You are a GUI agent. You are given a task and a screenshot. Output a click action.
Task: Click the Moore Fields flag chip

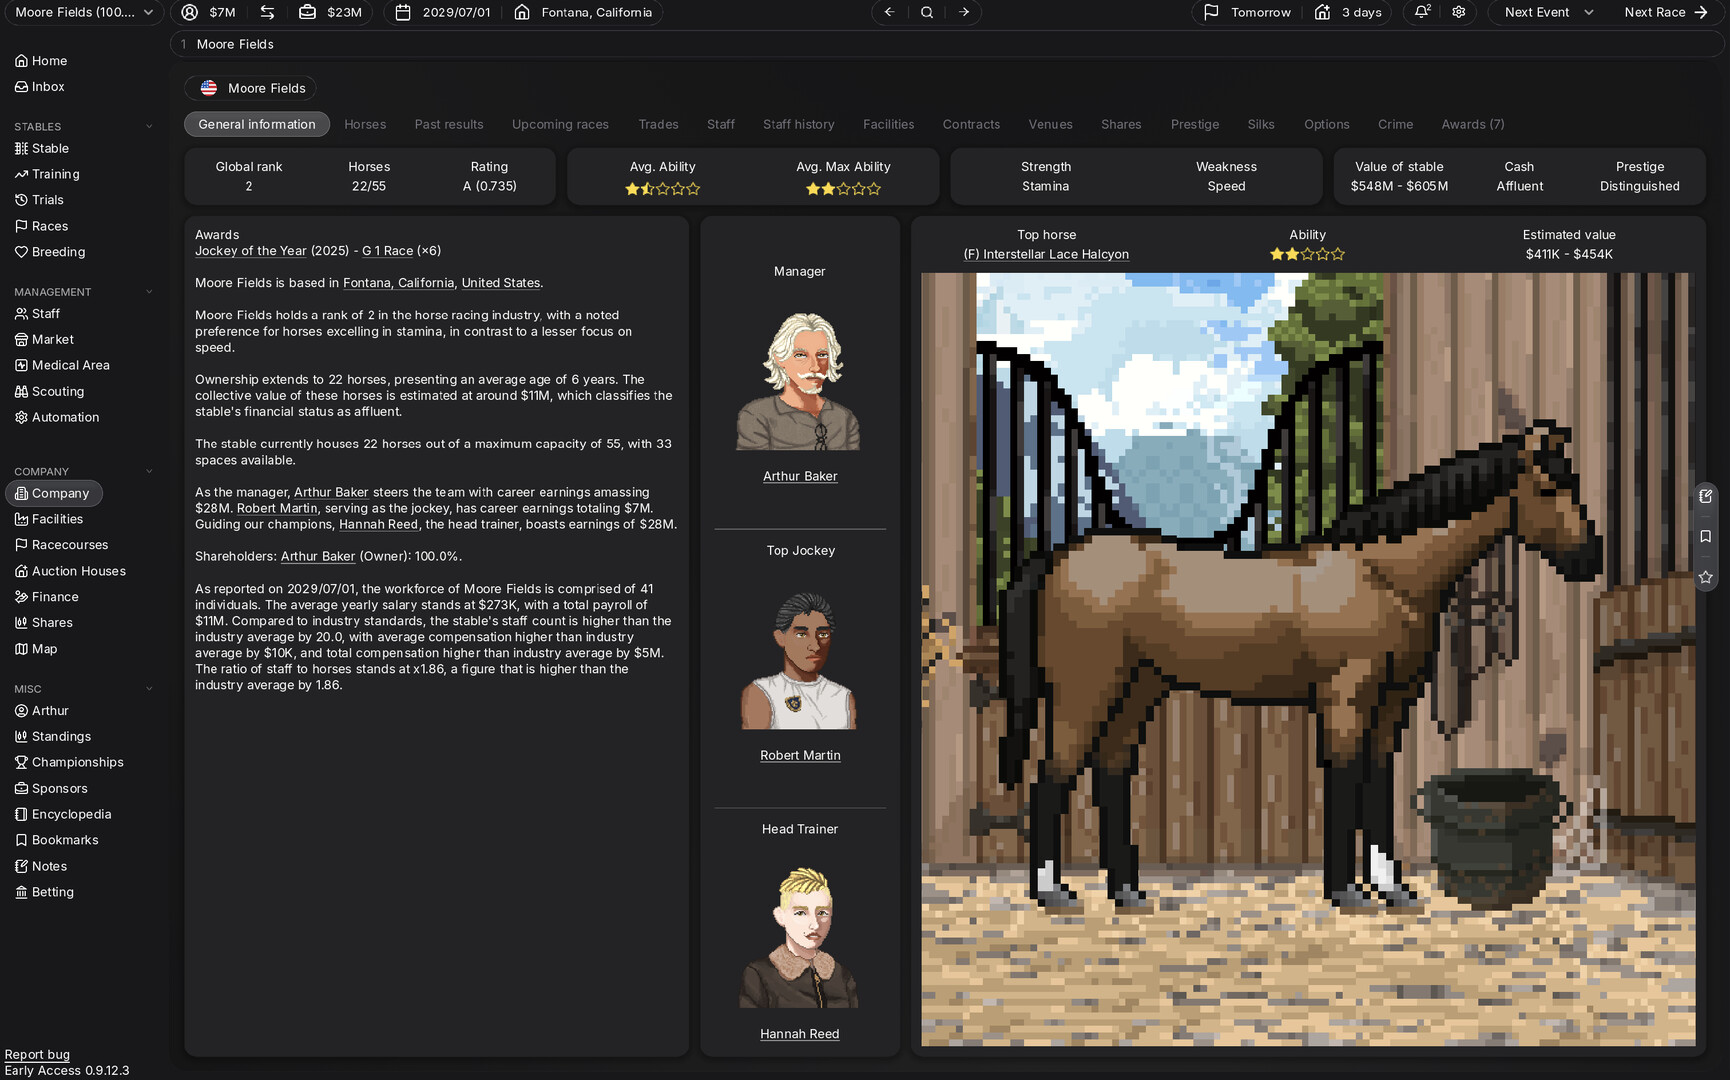[x=251, y=88]
